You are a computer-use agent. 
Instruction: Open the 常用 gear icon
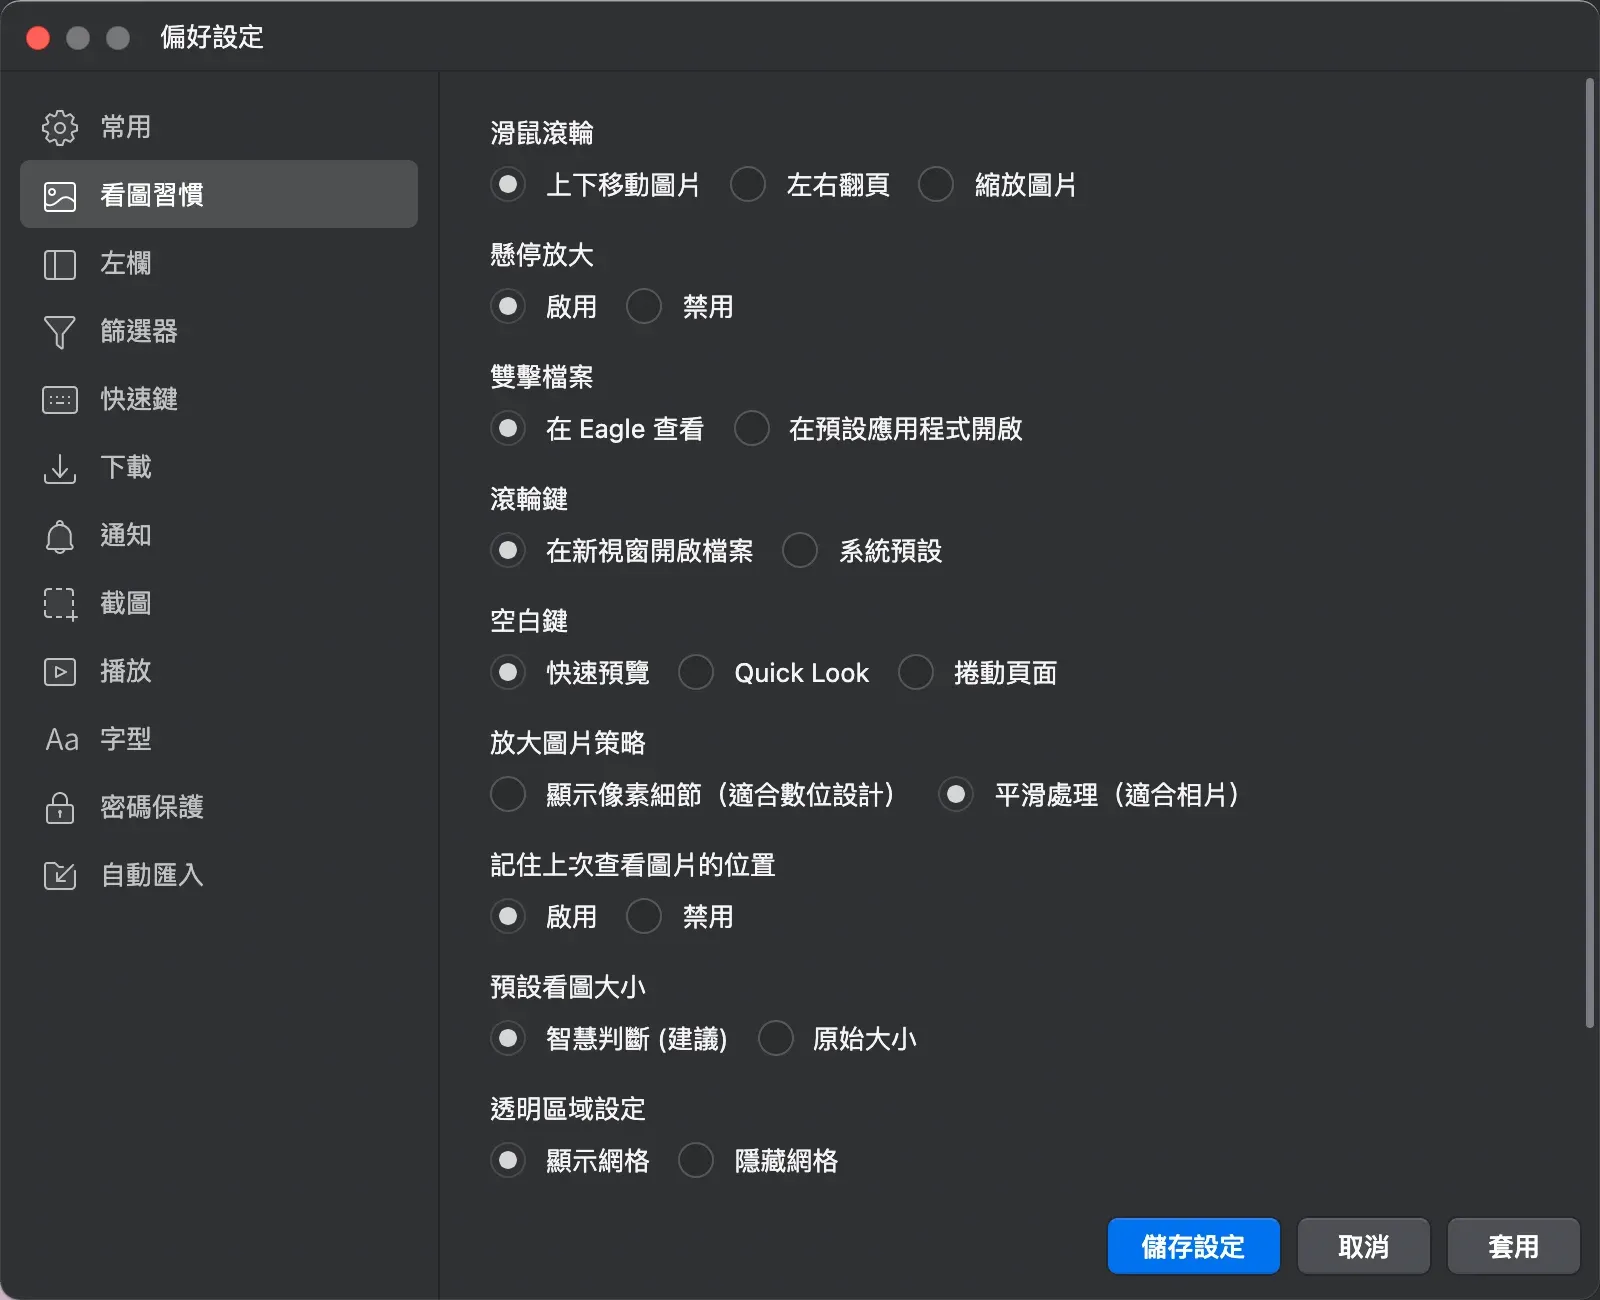click(60, 127)
